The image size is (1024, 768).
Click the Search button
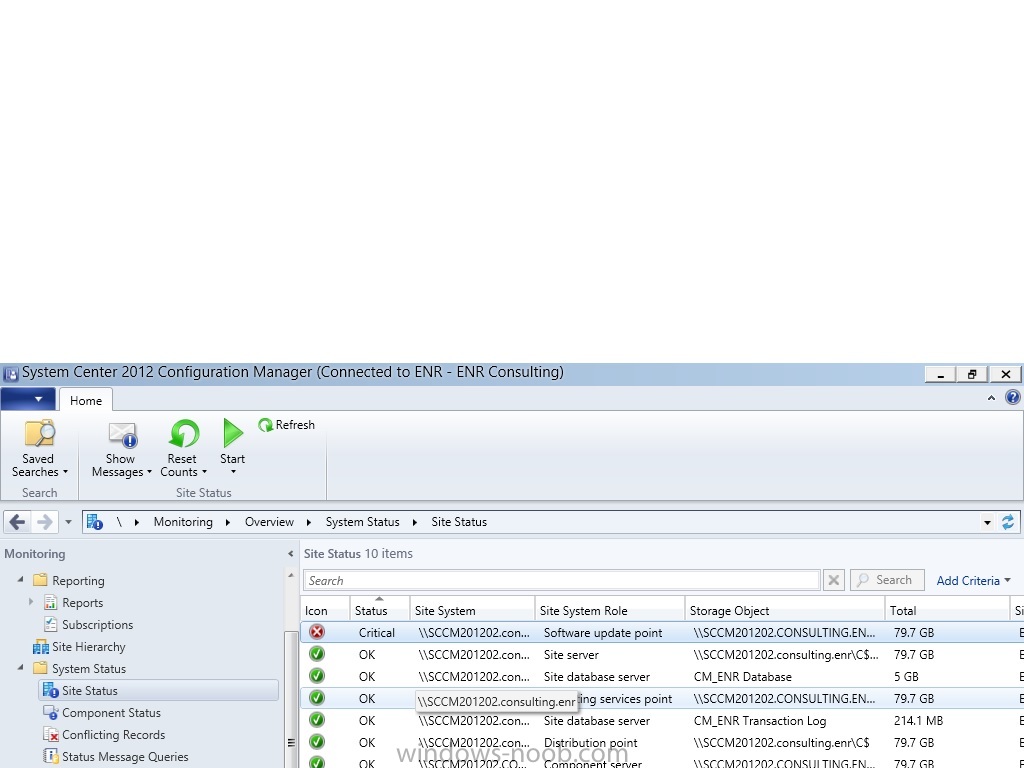tap(887, 580)
